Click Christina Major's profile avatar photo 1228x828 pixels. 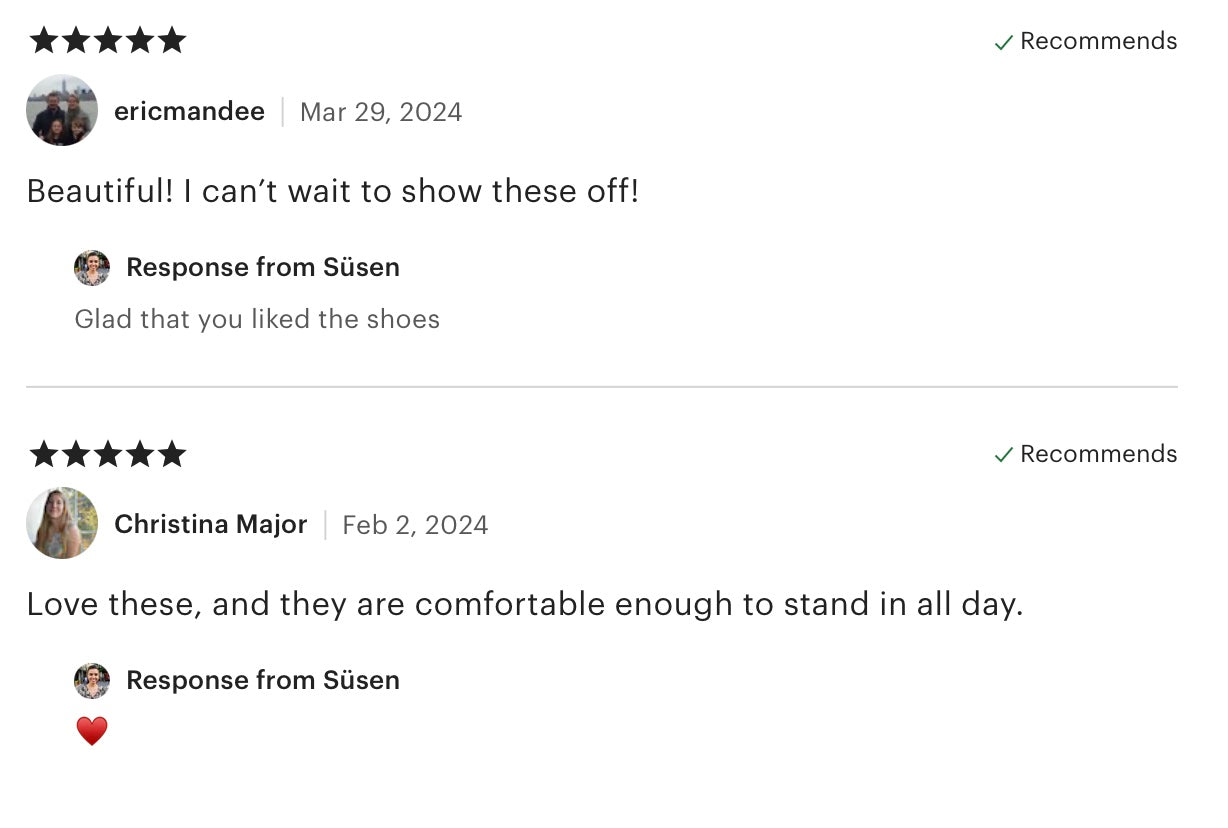[x=62, y=523]
